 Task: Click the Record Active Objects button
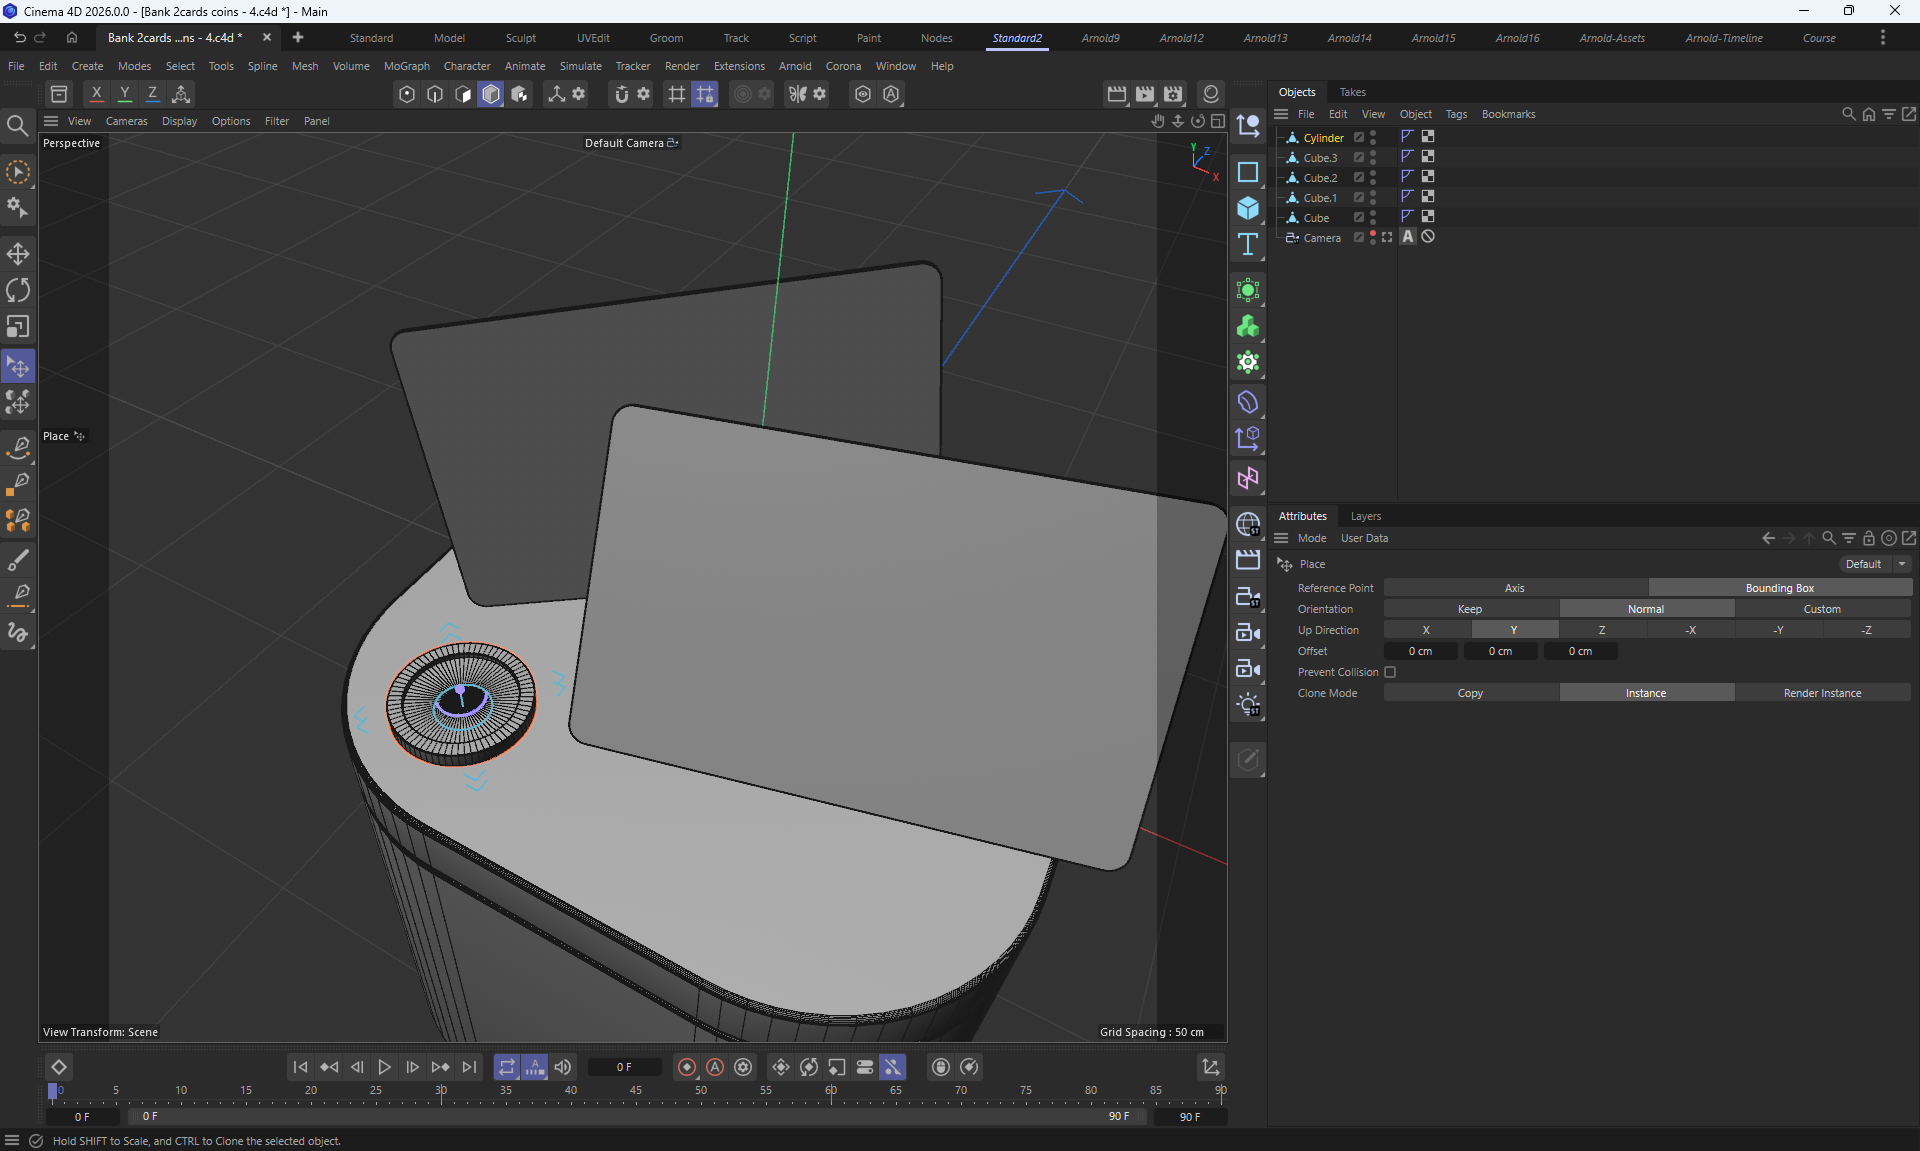687,1067
